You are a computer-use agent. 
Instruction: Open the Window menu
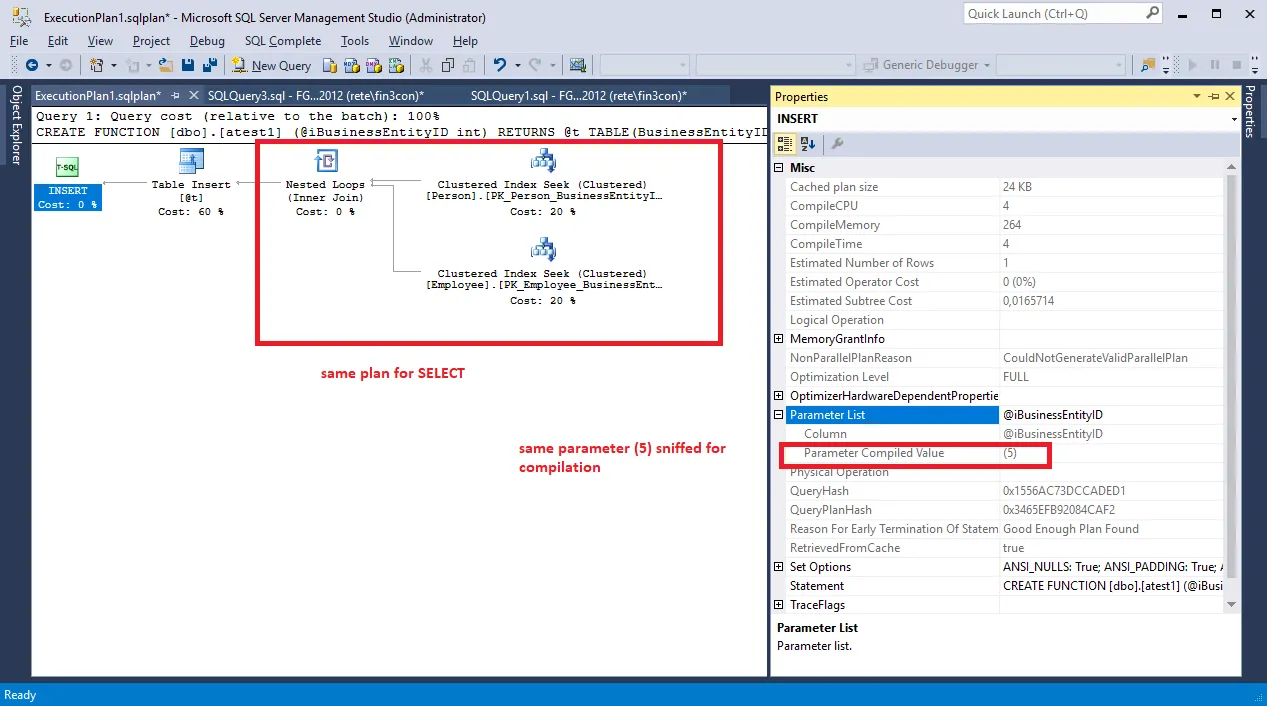click(x=411, y=41)
